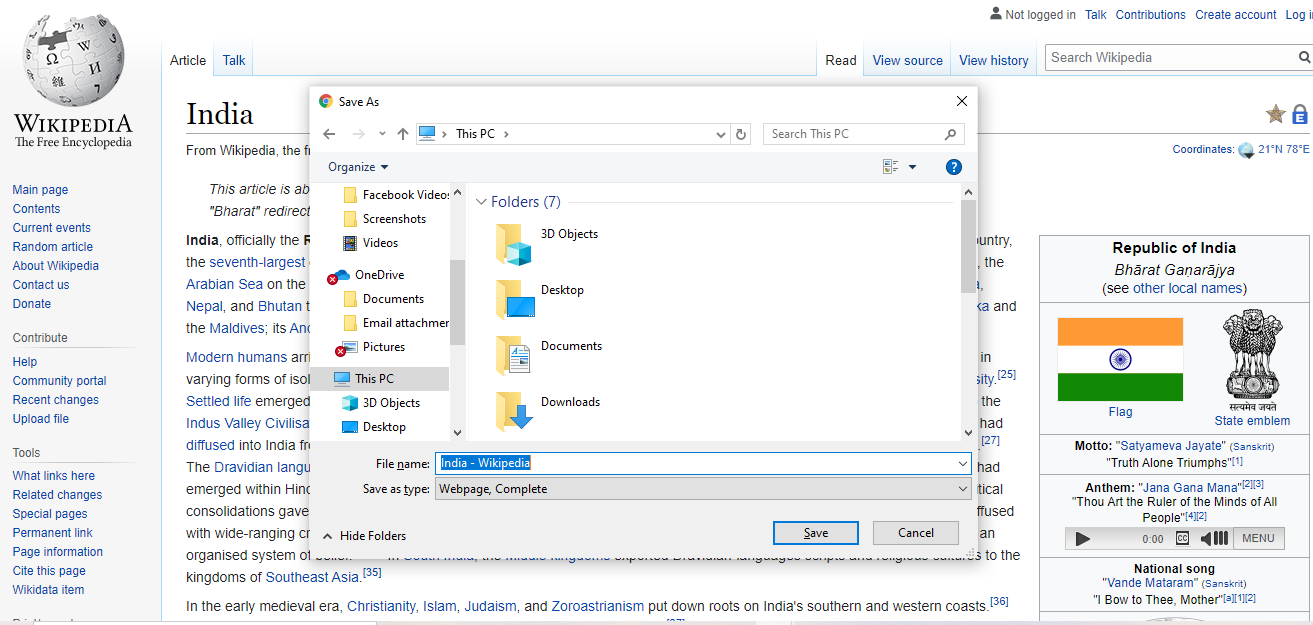1313x625 pixels.
Task: Select 3D Objects in navigation tree
Action: click(381, 403)
